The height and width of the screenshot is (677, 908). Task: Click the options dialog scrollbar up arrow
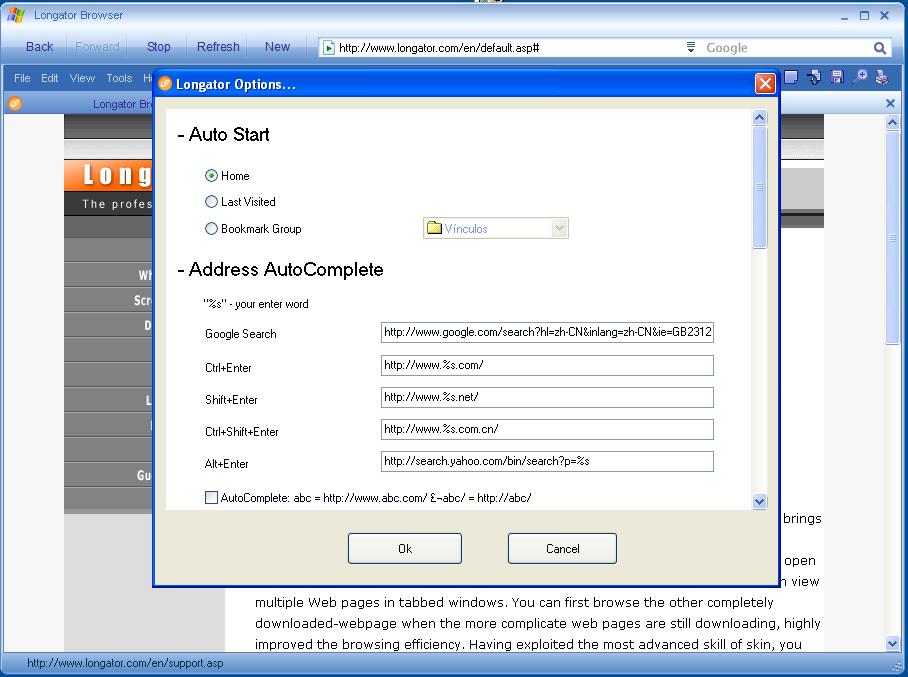click(x=760, y=118)
